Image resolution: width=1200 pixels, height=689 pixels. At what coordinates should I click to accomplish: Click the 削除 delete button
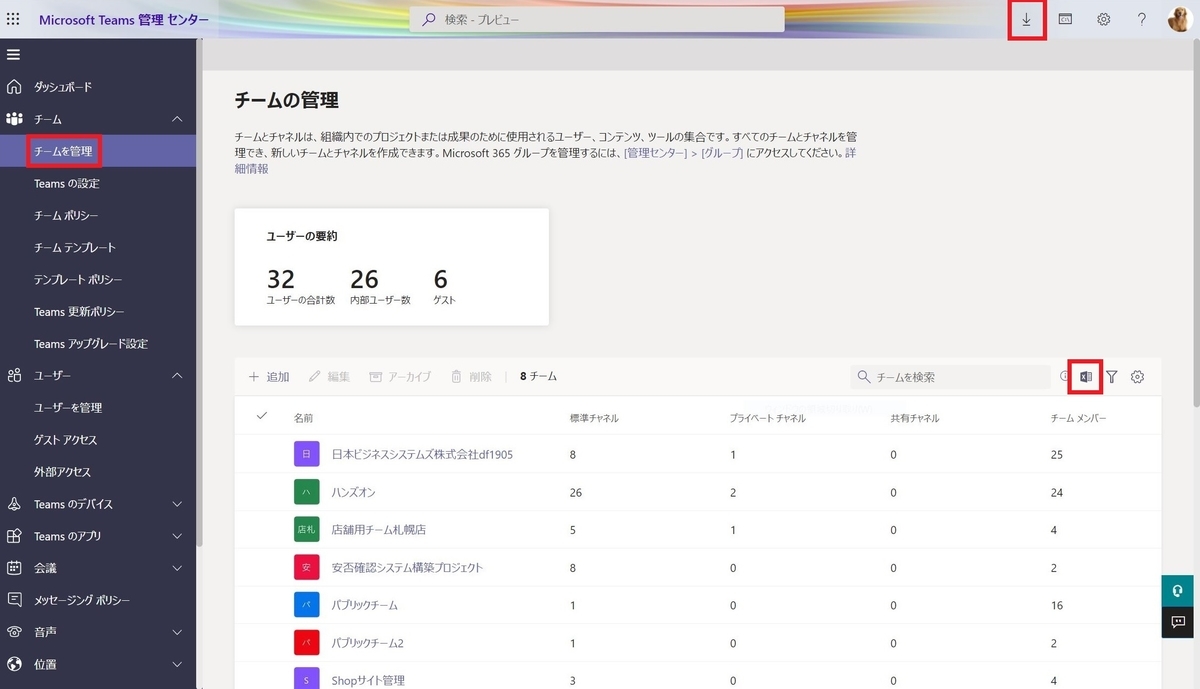pos(471,377)
